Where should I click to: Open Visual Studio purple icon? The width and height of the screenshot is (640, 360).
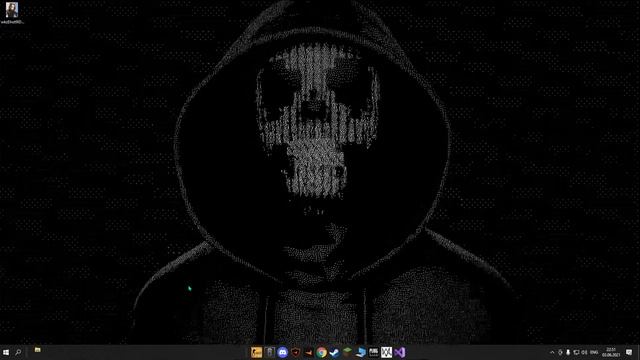tap(400, 352)
